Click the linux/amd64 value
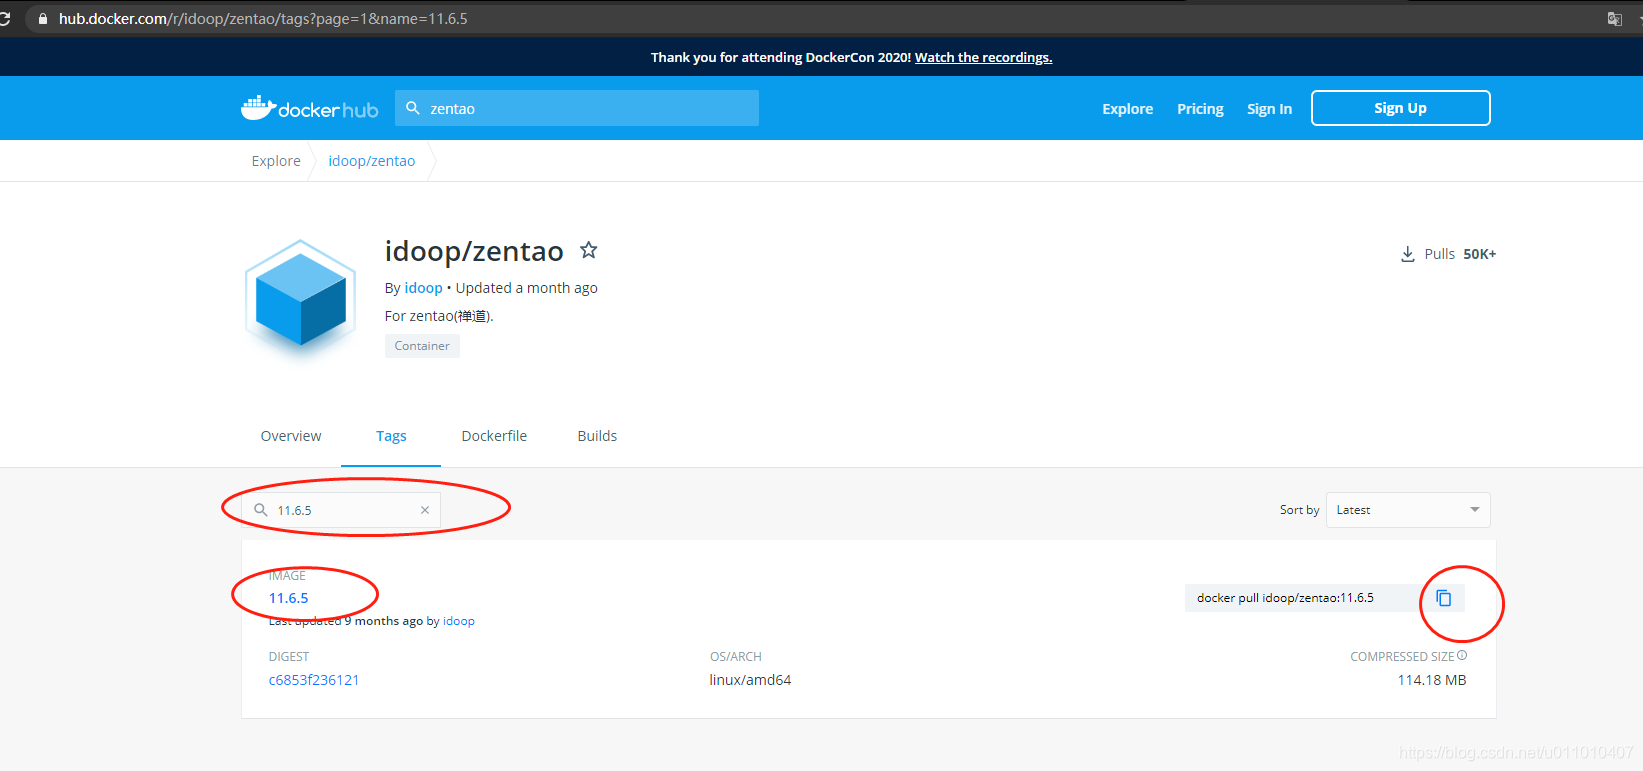The width and height of the screenshot is (1643, 771). point(750,680)
